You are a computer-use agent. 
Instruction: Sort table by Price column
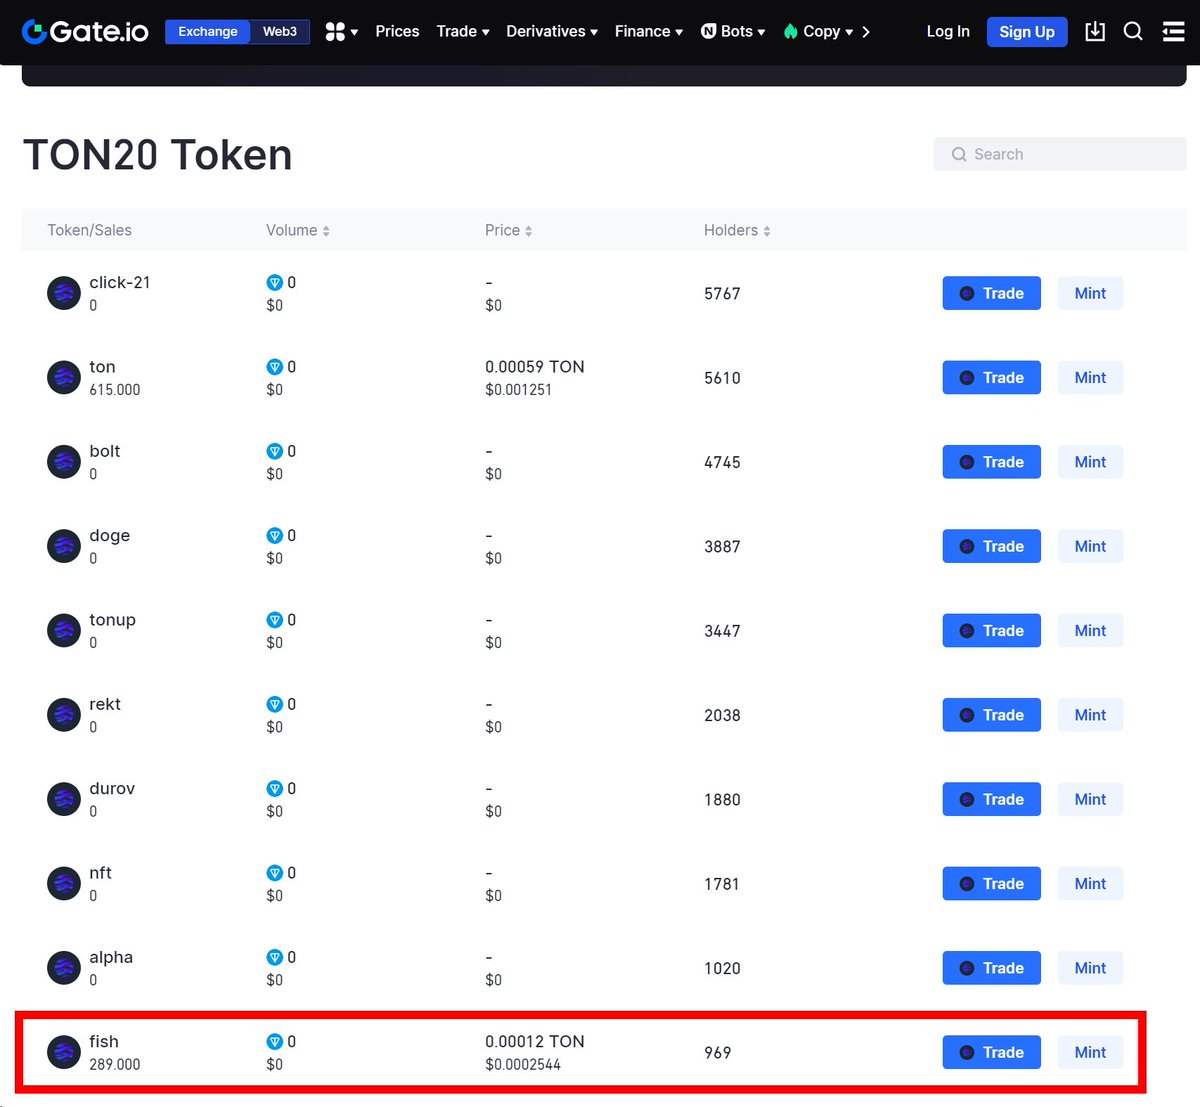coord(509,230)
